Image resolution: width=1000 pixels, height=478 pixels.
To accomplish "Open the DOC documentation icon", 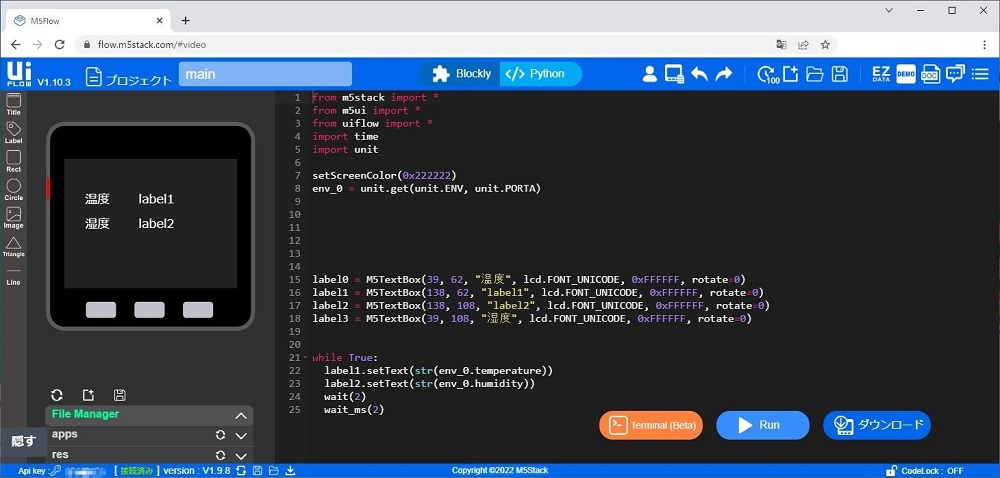I will 930,74.
